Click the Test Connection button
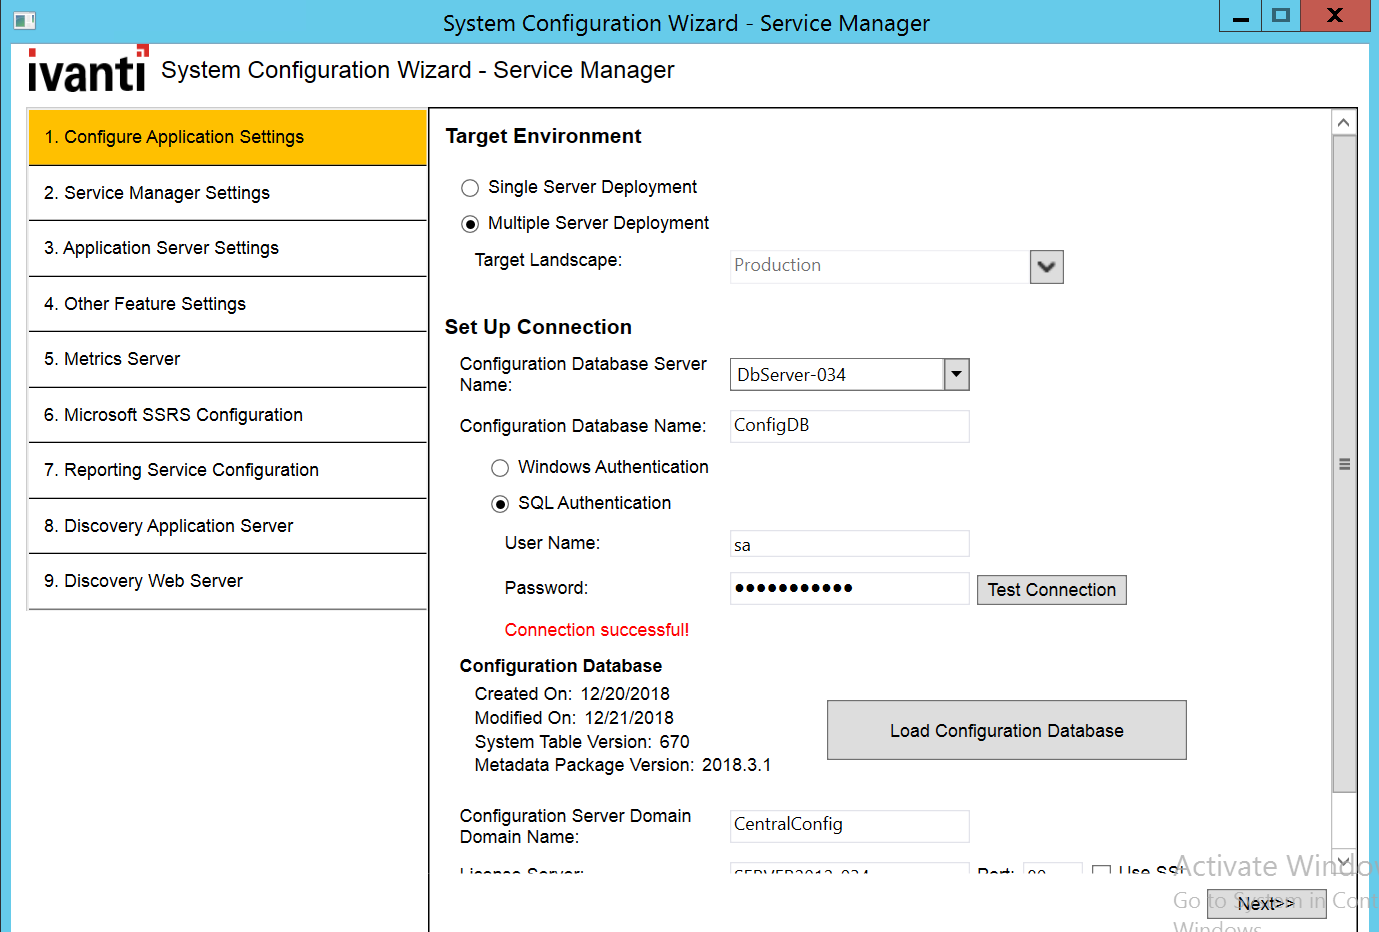This screenshot has width=1379, height=932. tap(1051, 589)
